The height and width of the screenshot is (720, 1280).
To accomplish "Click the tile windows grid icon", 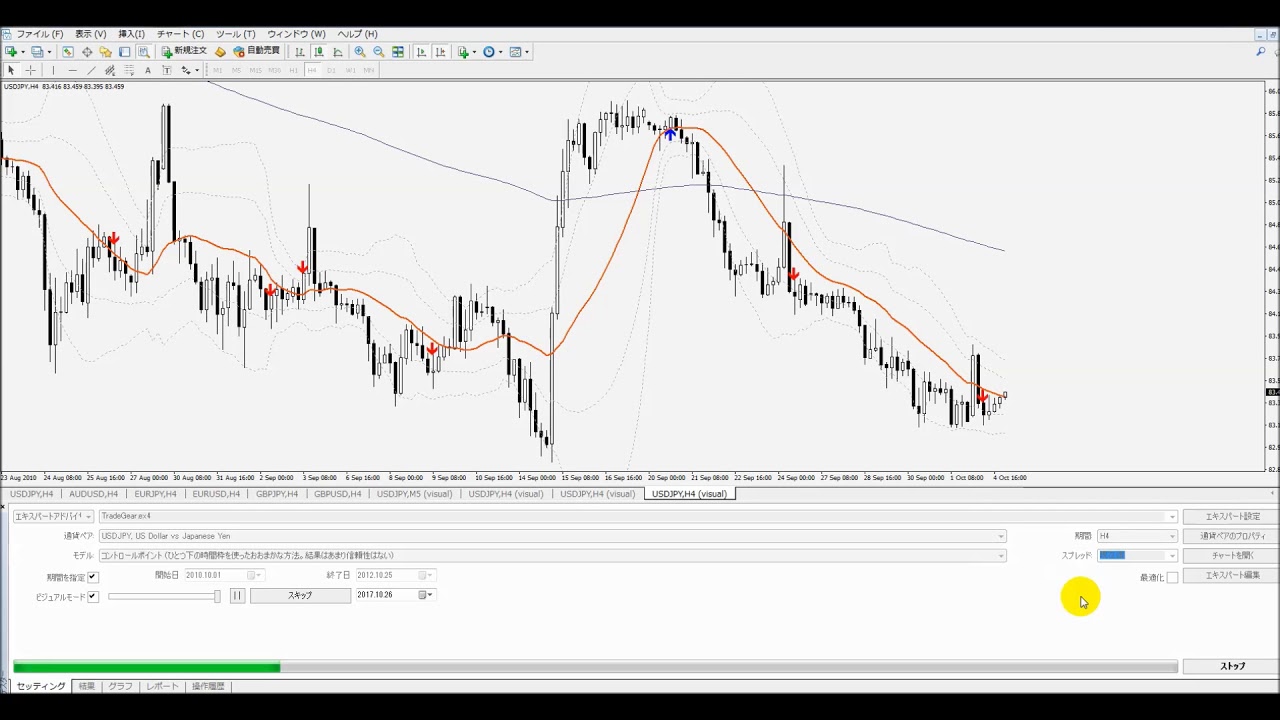I will tap(398, 52).
